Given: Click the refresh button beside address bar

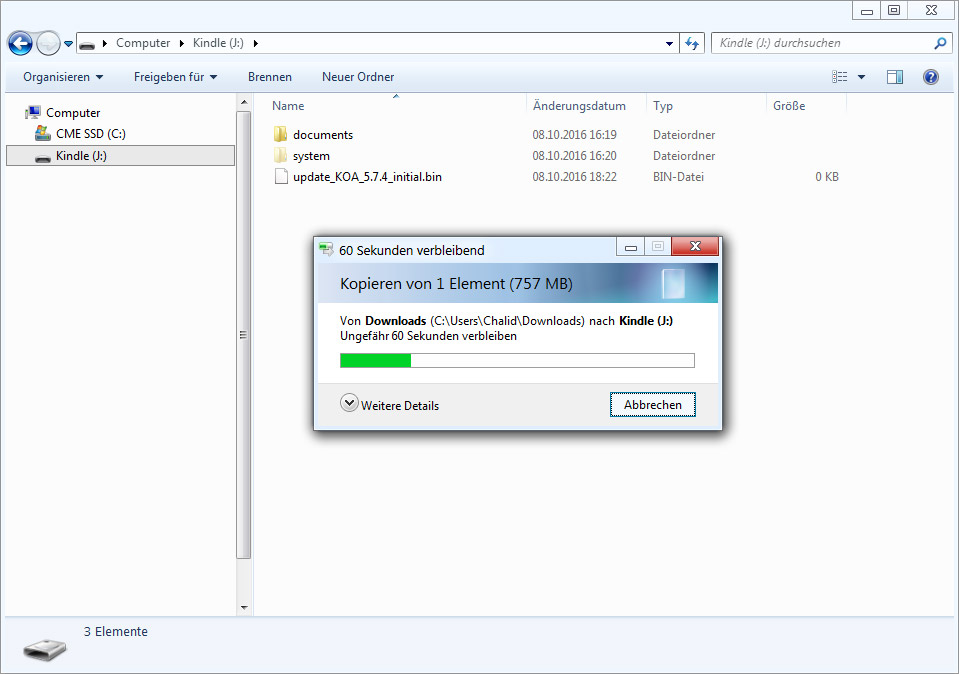Looking at the screenshot, I should (x=692, y=43).
